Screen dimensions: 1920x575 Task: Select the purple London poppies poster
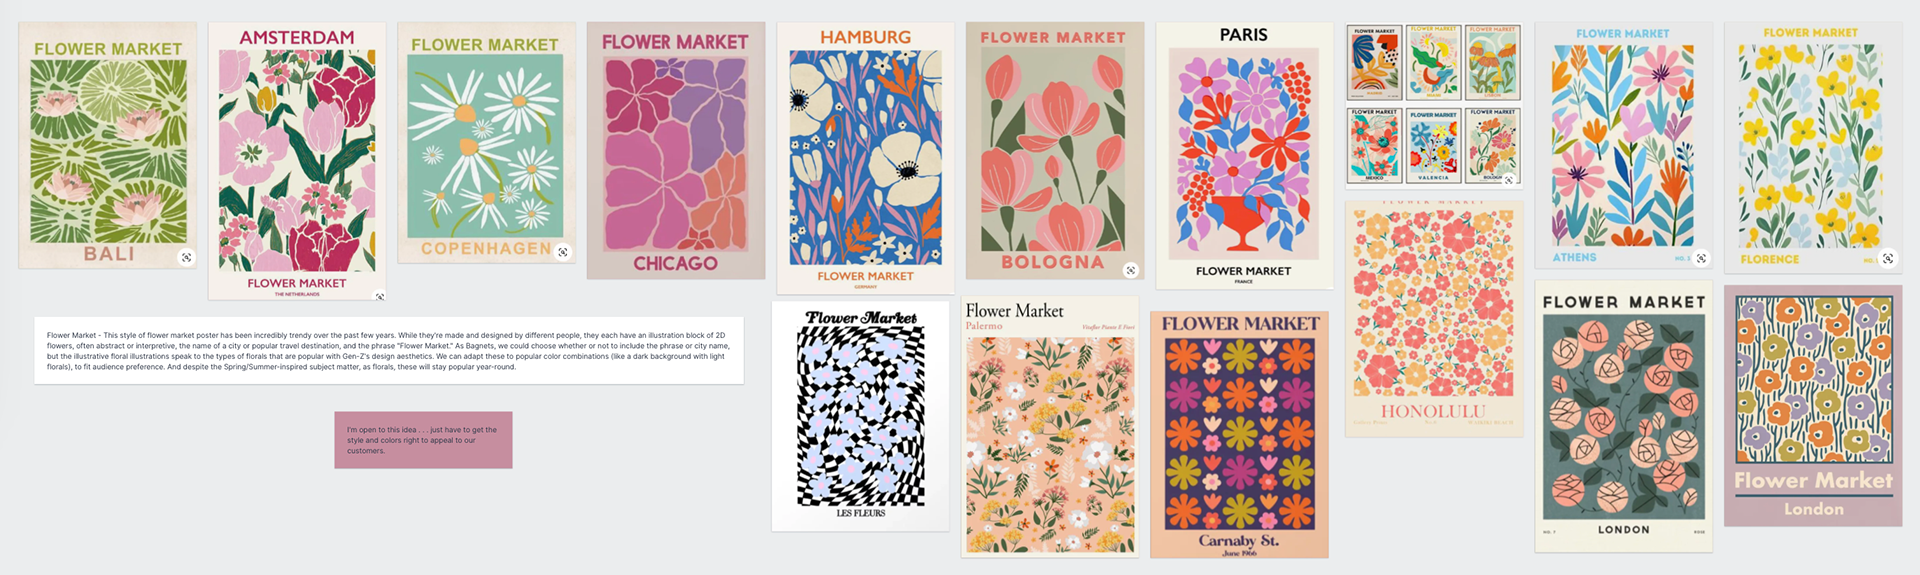tap(1813, 406)
